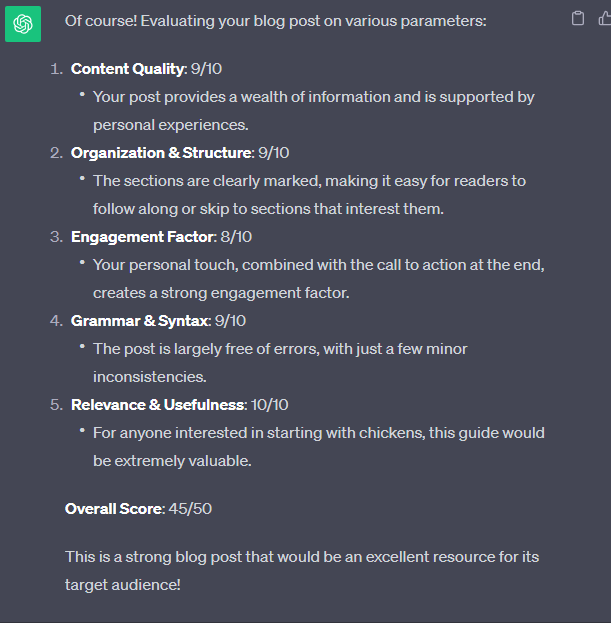This screenshot has height=623, width=611.
Task: Click the bullet about starting with chickens
Action: [319, 447]
